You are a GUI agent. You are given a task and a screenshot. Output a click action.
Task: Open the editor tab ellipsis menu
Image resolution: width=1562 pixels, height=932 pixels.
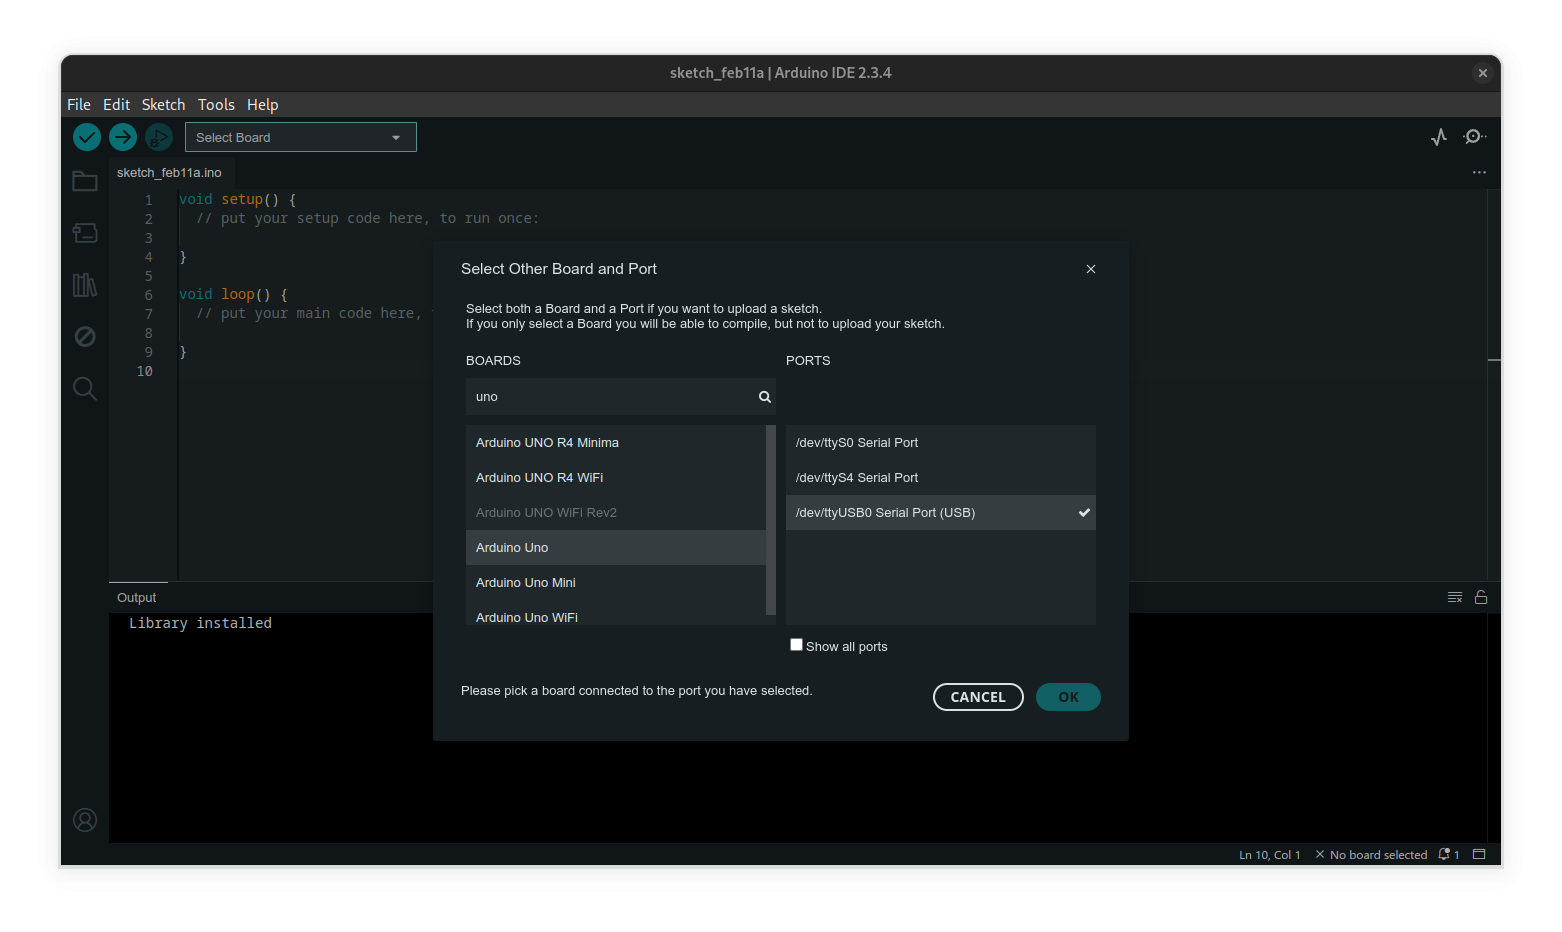point(1479,172)
